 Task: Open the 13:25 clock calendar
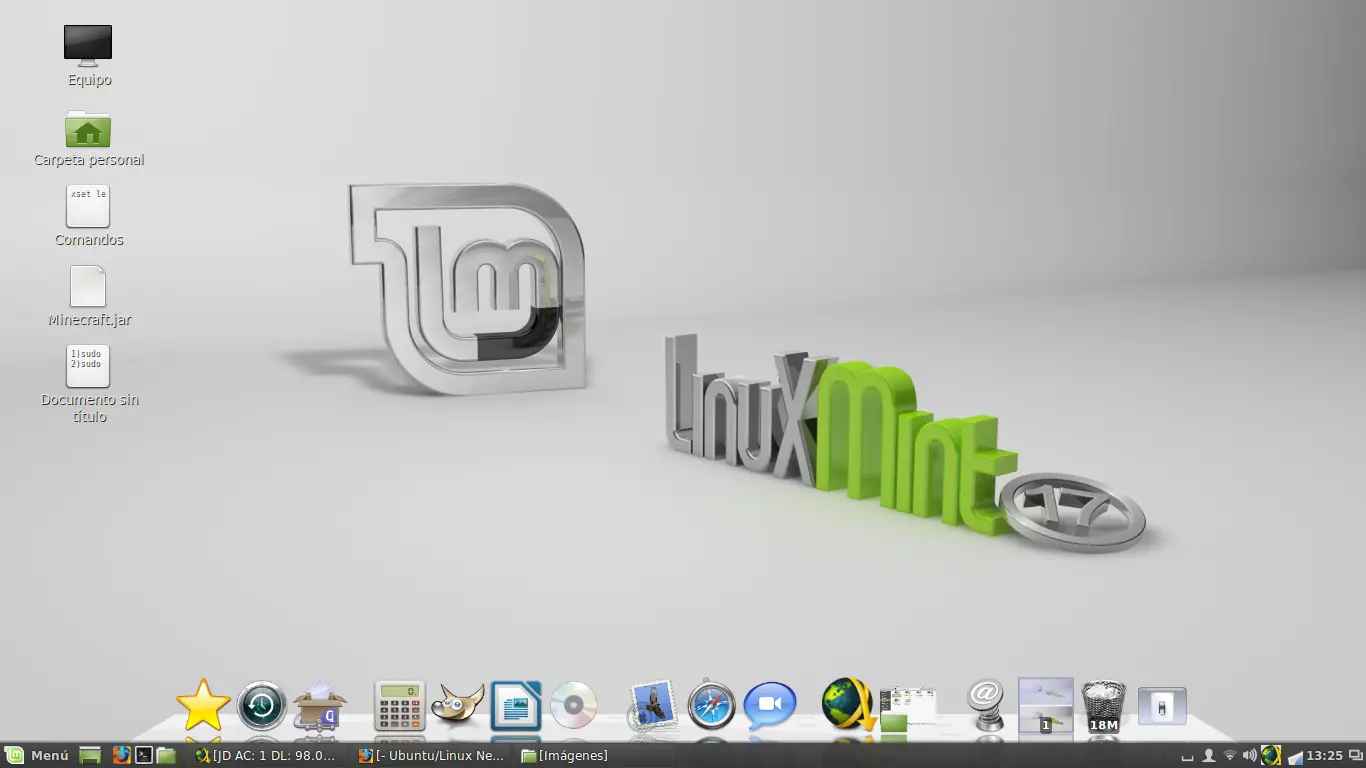click(1325, 756)
